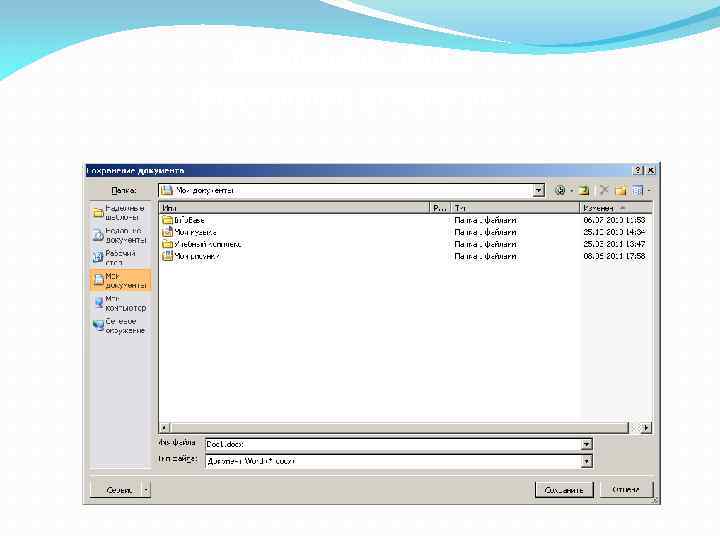Click the date 25.10.2010 14:34

click(x=614, y=232)
